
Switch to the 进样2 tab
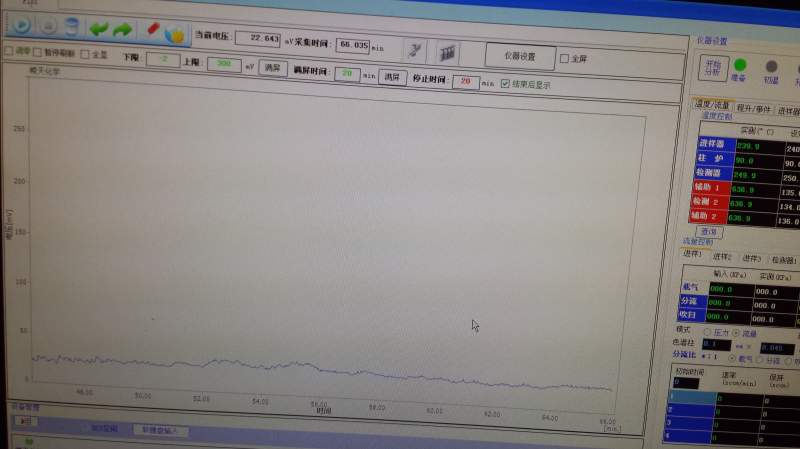pyautogui.click(x=722, y=256)
